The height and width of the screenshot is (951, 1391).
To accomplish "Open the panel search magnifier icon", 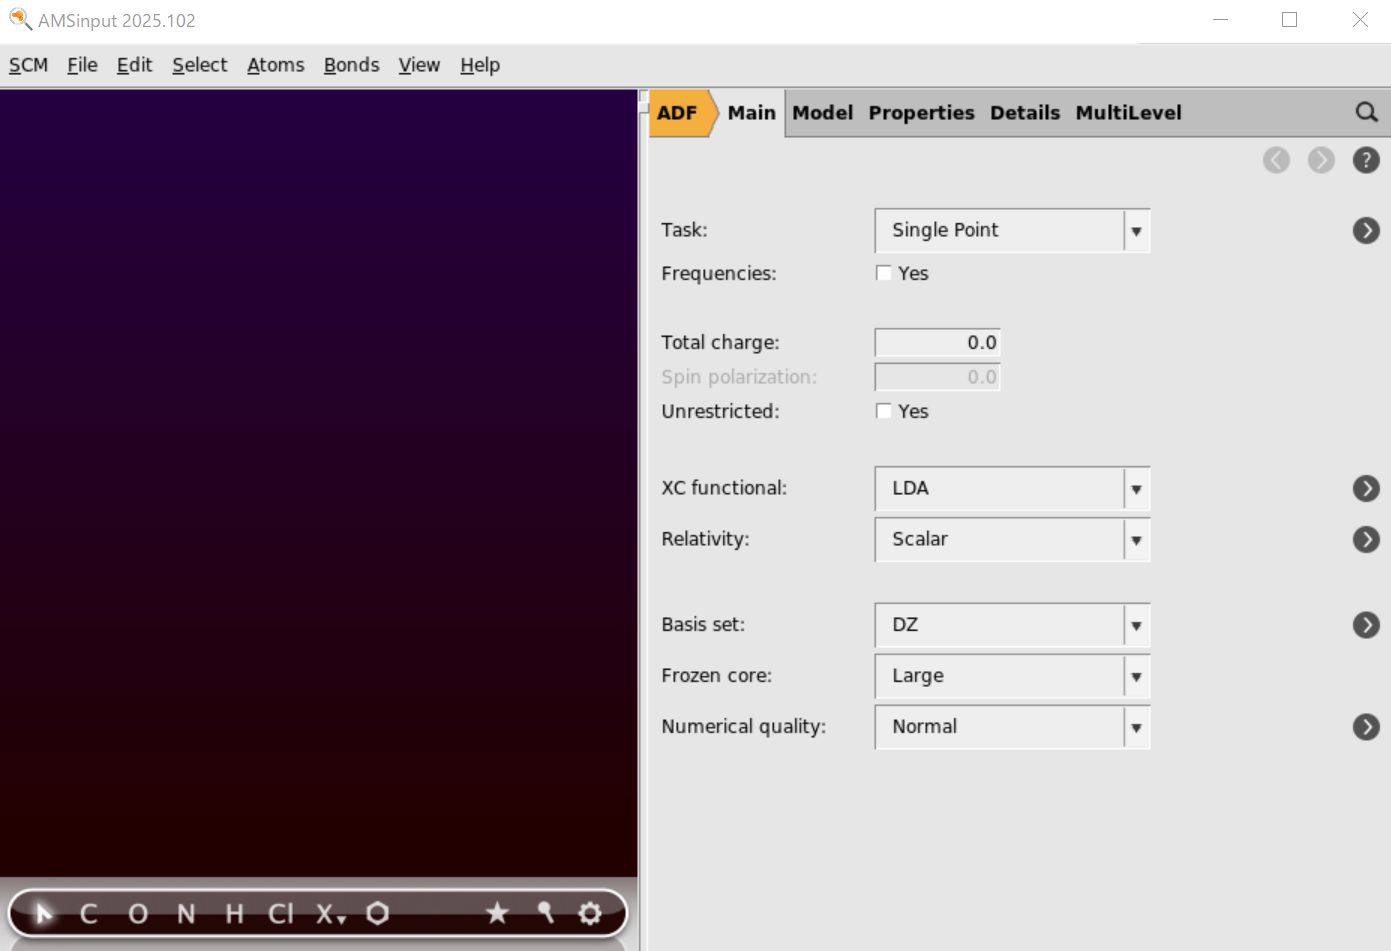I will pyautogui.click(x=1366, y=112).
